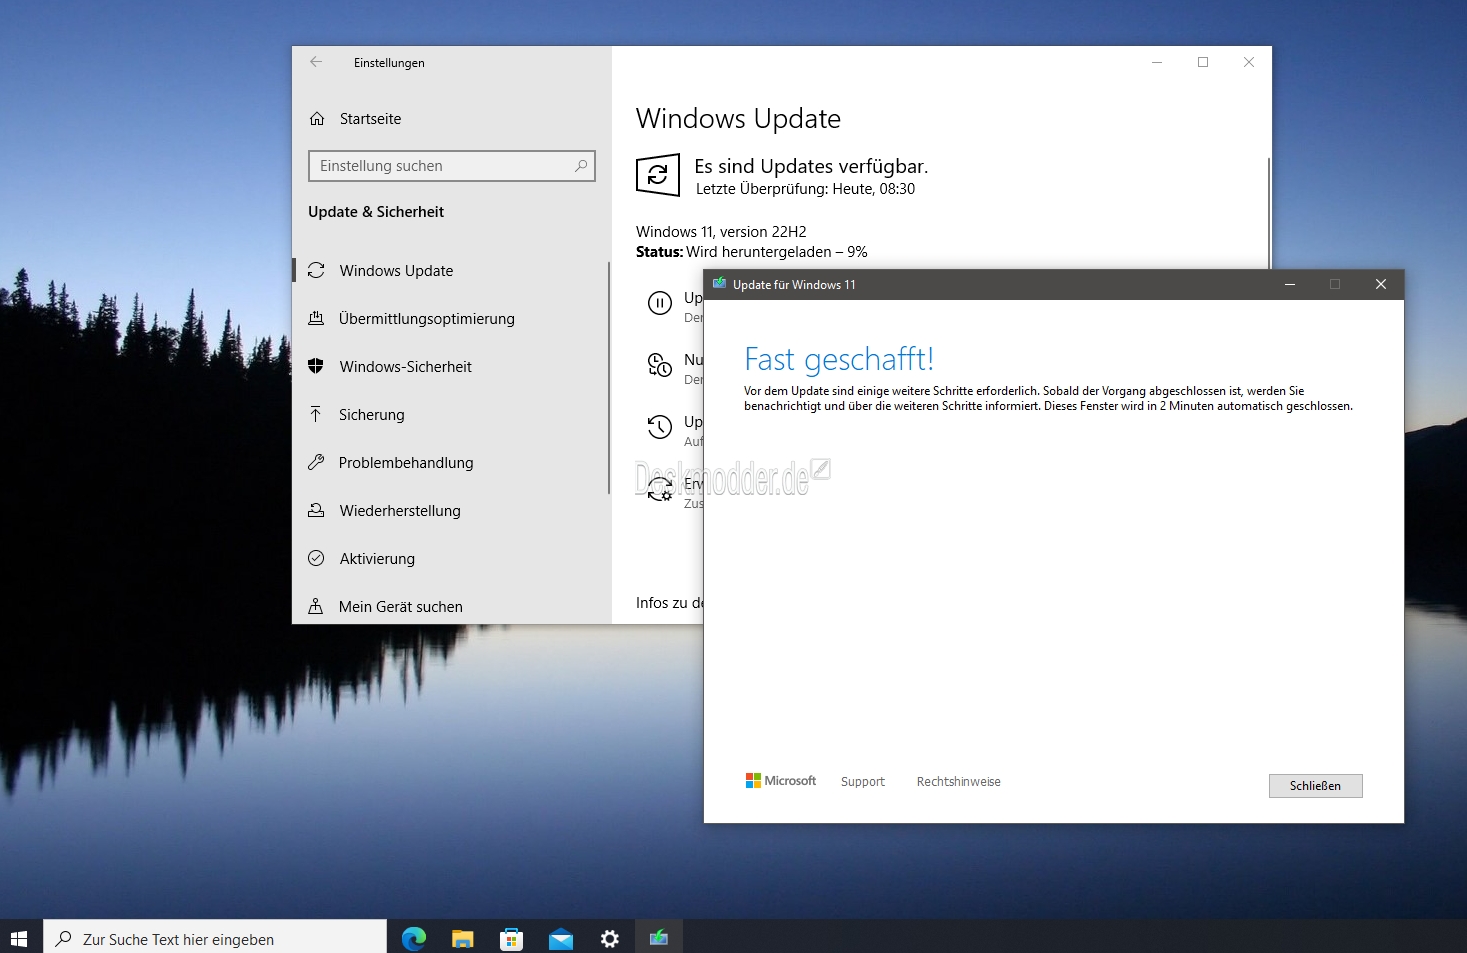Click 'Windows 11, version 22H2' text

pyautogui.click(x=721, y=232)
